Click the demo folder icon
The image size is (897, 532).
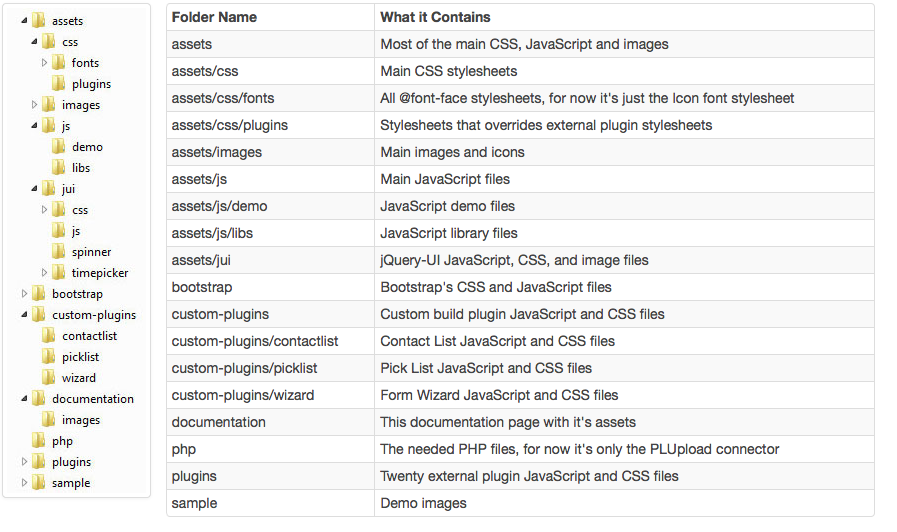[x=58, y=146]
